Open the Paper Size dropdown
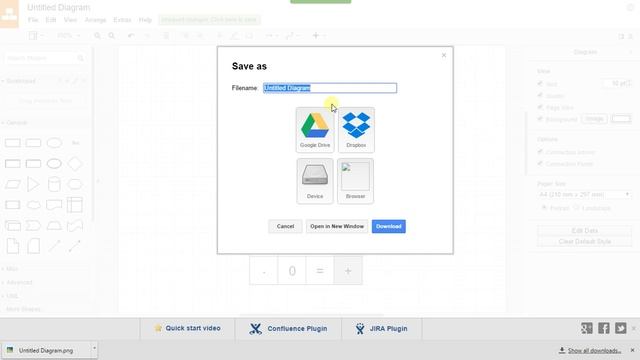This screenshot has height=360, width=640. coord(584,195)
